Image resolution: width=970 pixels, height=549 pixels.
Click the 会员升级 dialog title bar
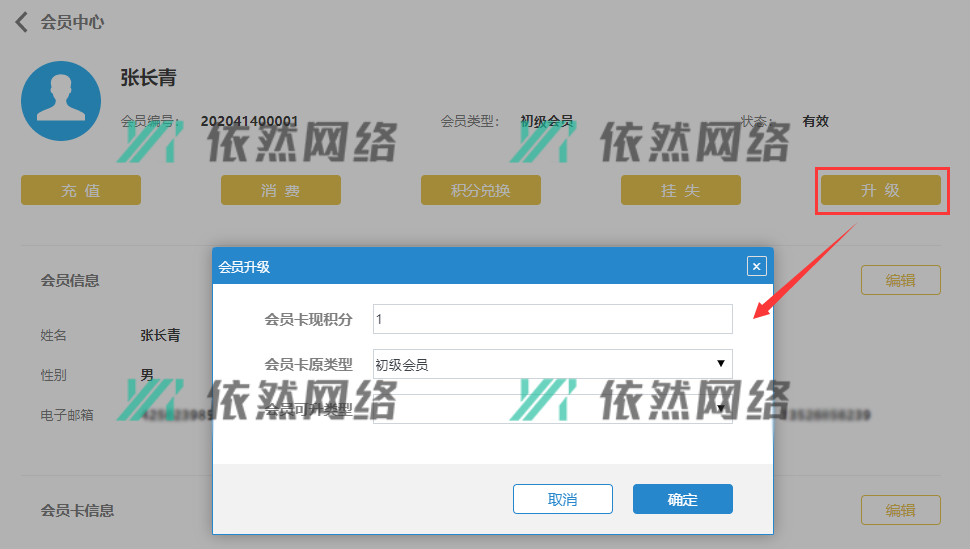pyautogui.click(x=480, y=266)
